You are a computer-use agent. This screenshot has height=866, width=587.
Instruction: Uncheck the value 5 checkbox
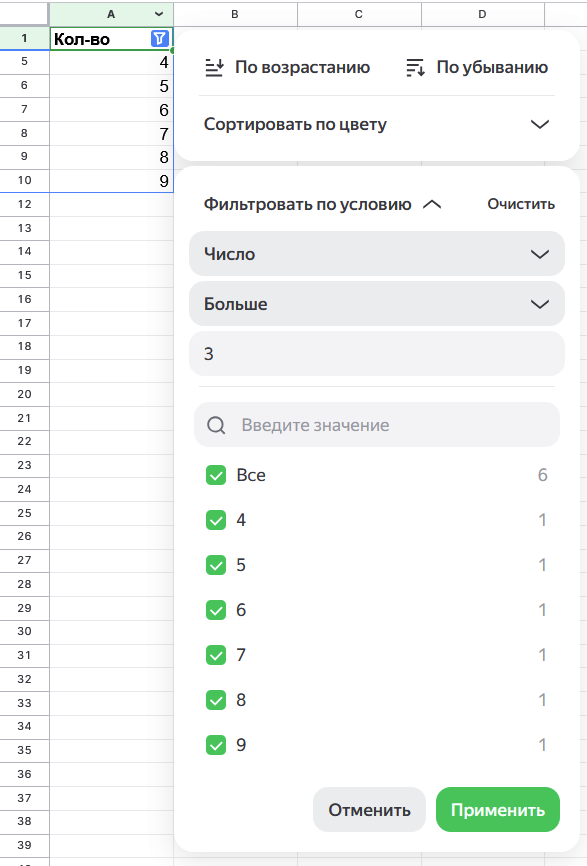tap(216, 565)
